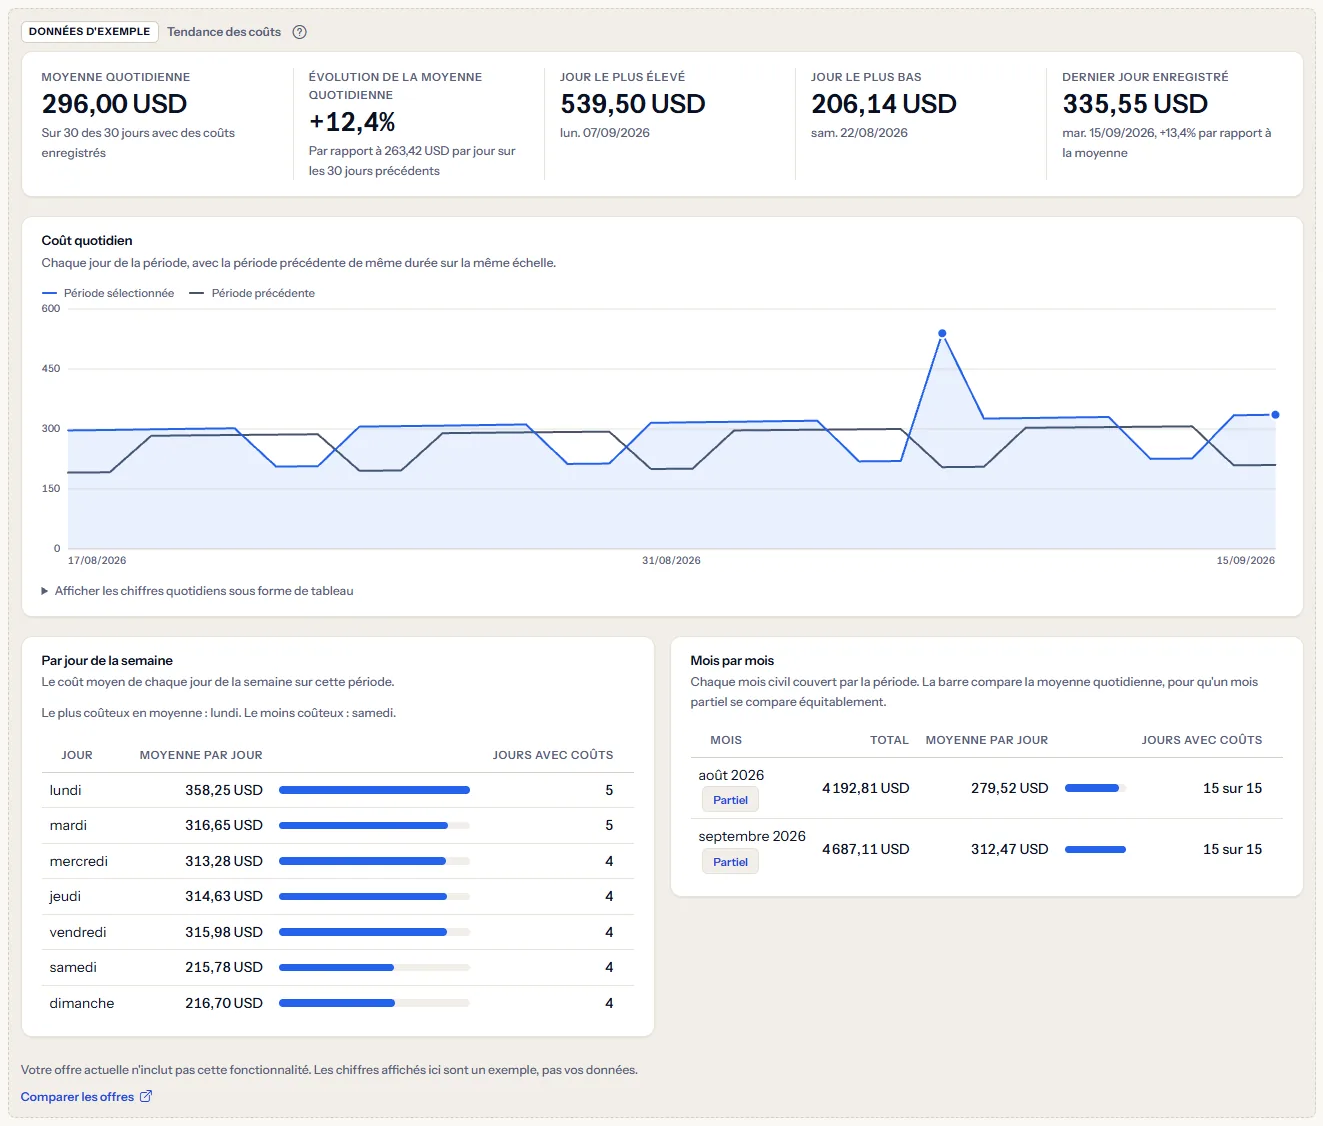Select the JOURS AVEC COÛTS monthly column header
This screenshot has height=1126, width=1323.
coord(1202,740)
